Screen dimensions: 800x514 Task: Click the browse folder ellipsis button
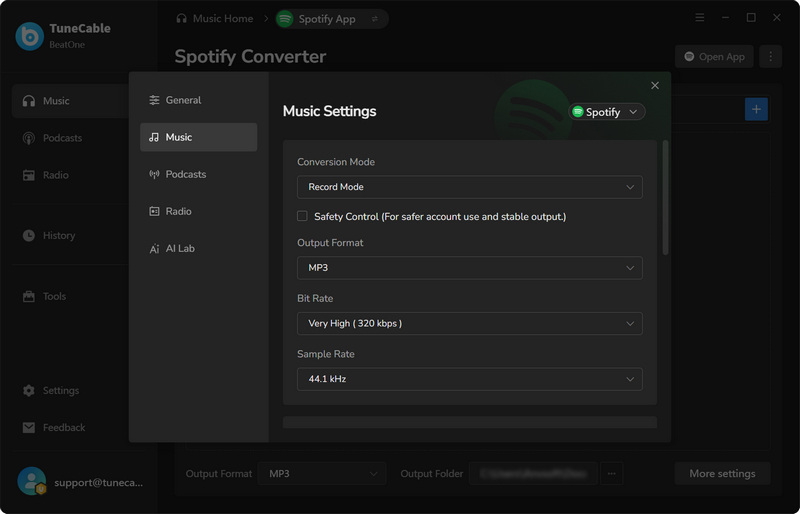(x=611, y=474)
